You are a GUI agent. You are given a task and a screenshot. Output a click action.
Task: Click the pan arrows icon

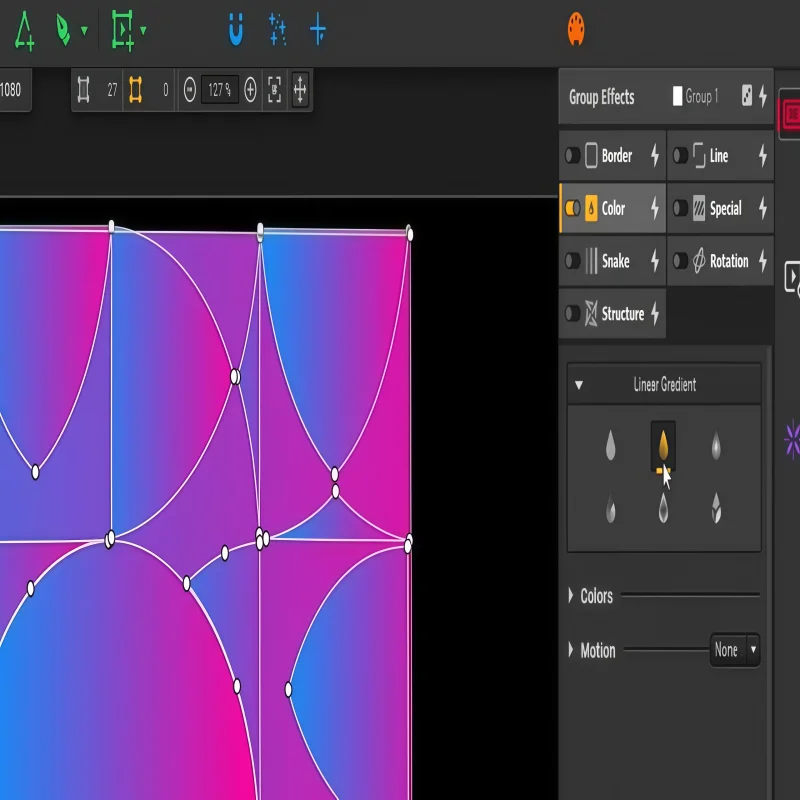coord(300,90)
